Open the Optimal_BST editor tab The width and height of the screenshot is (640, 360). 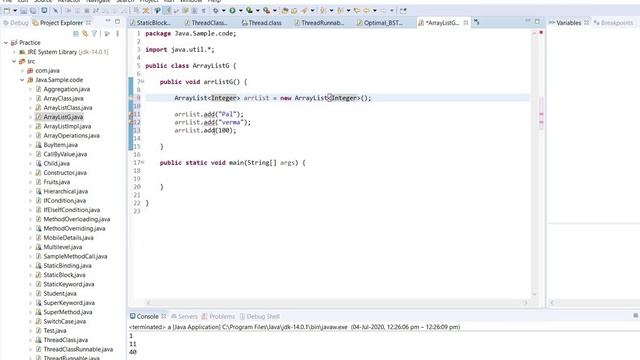[379, 23]
